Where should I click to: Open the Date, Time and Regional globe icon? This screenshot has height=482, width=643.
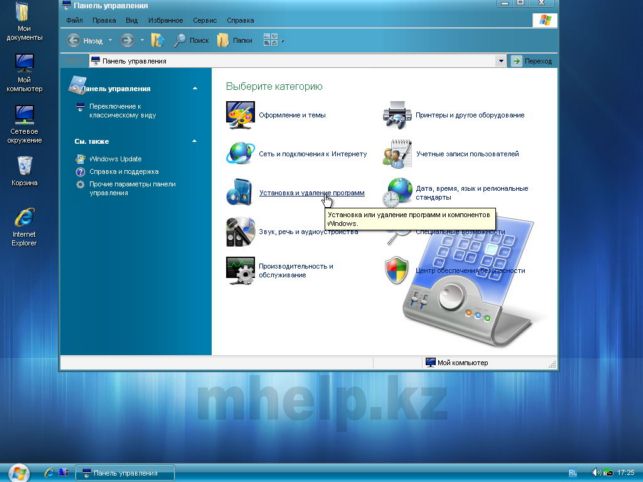click(397, 192)
